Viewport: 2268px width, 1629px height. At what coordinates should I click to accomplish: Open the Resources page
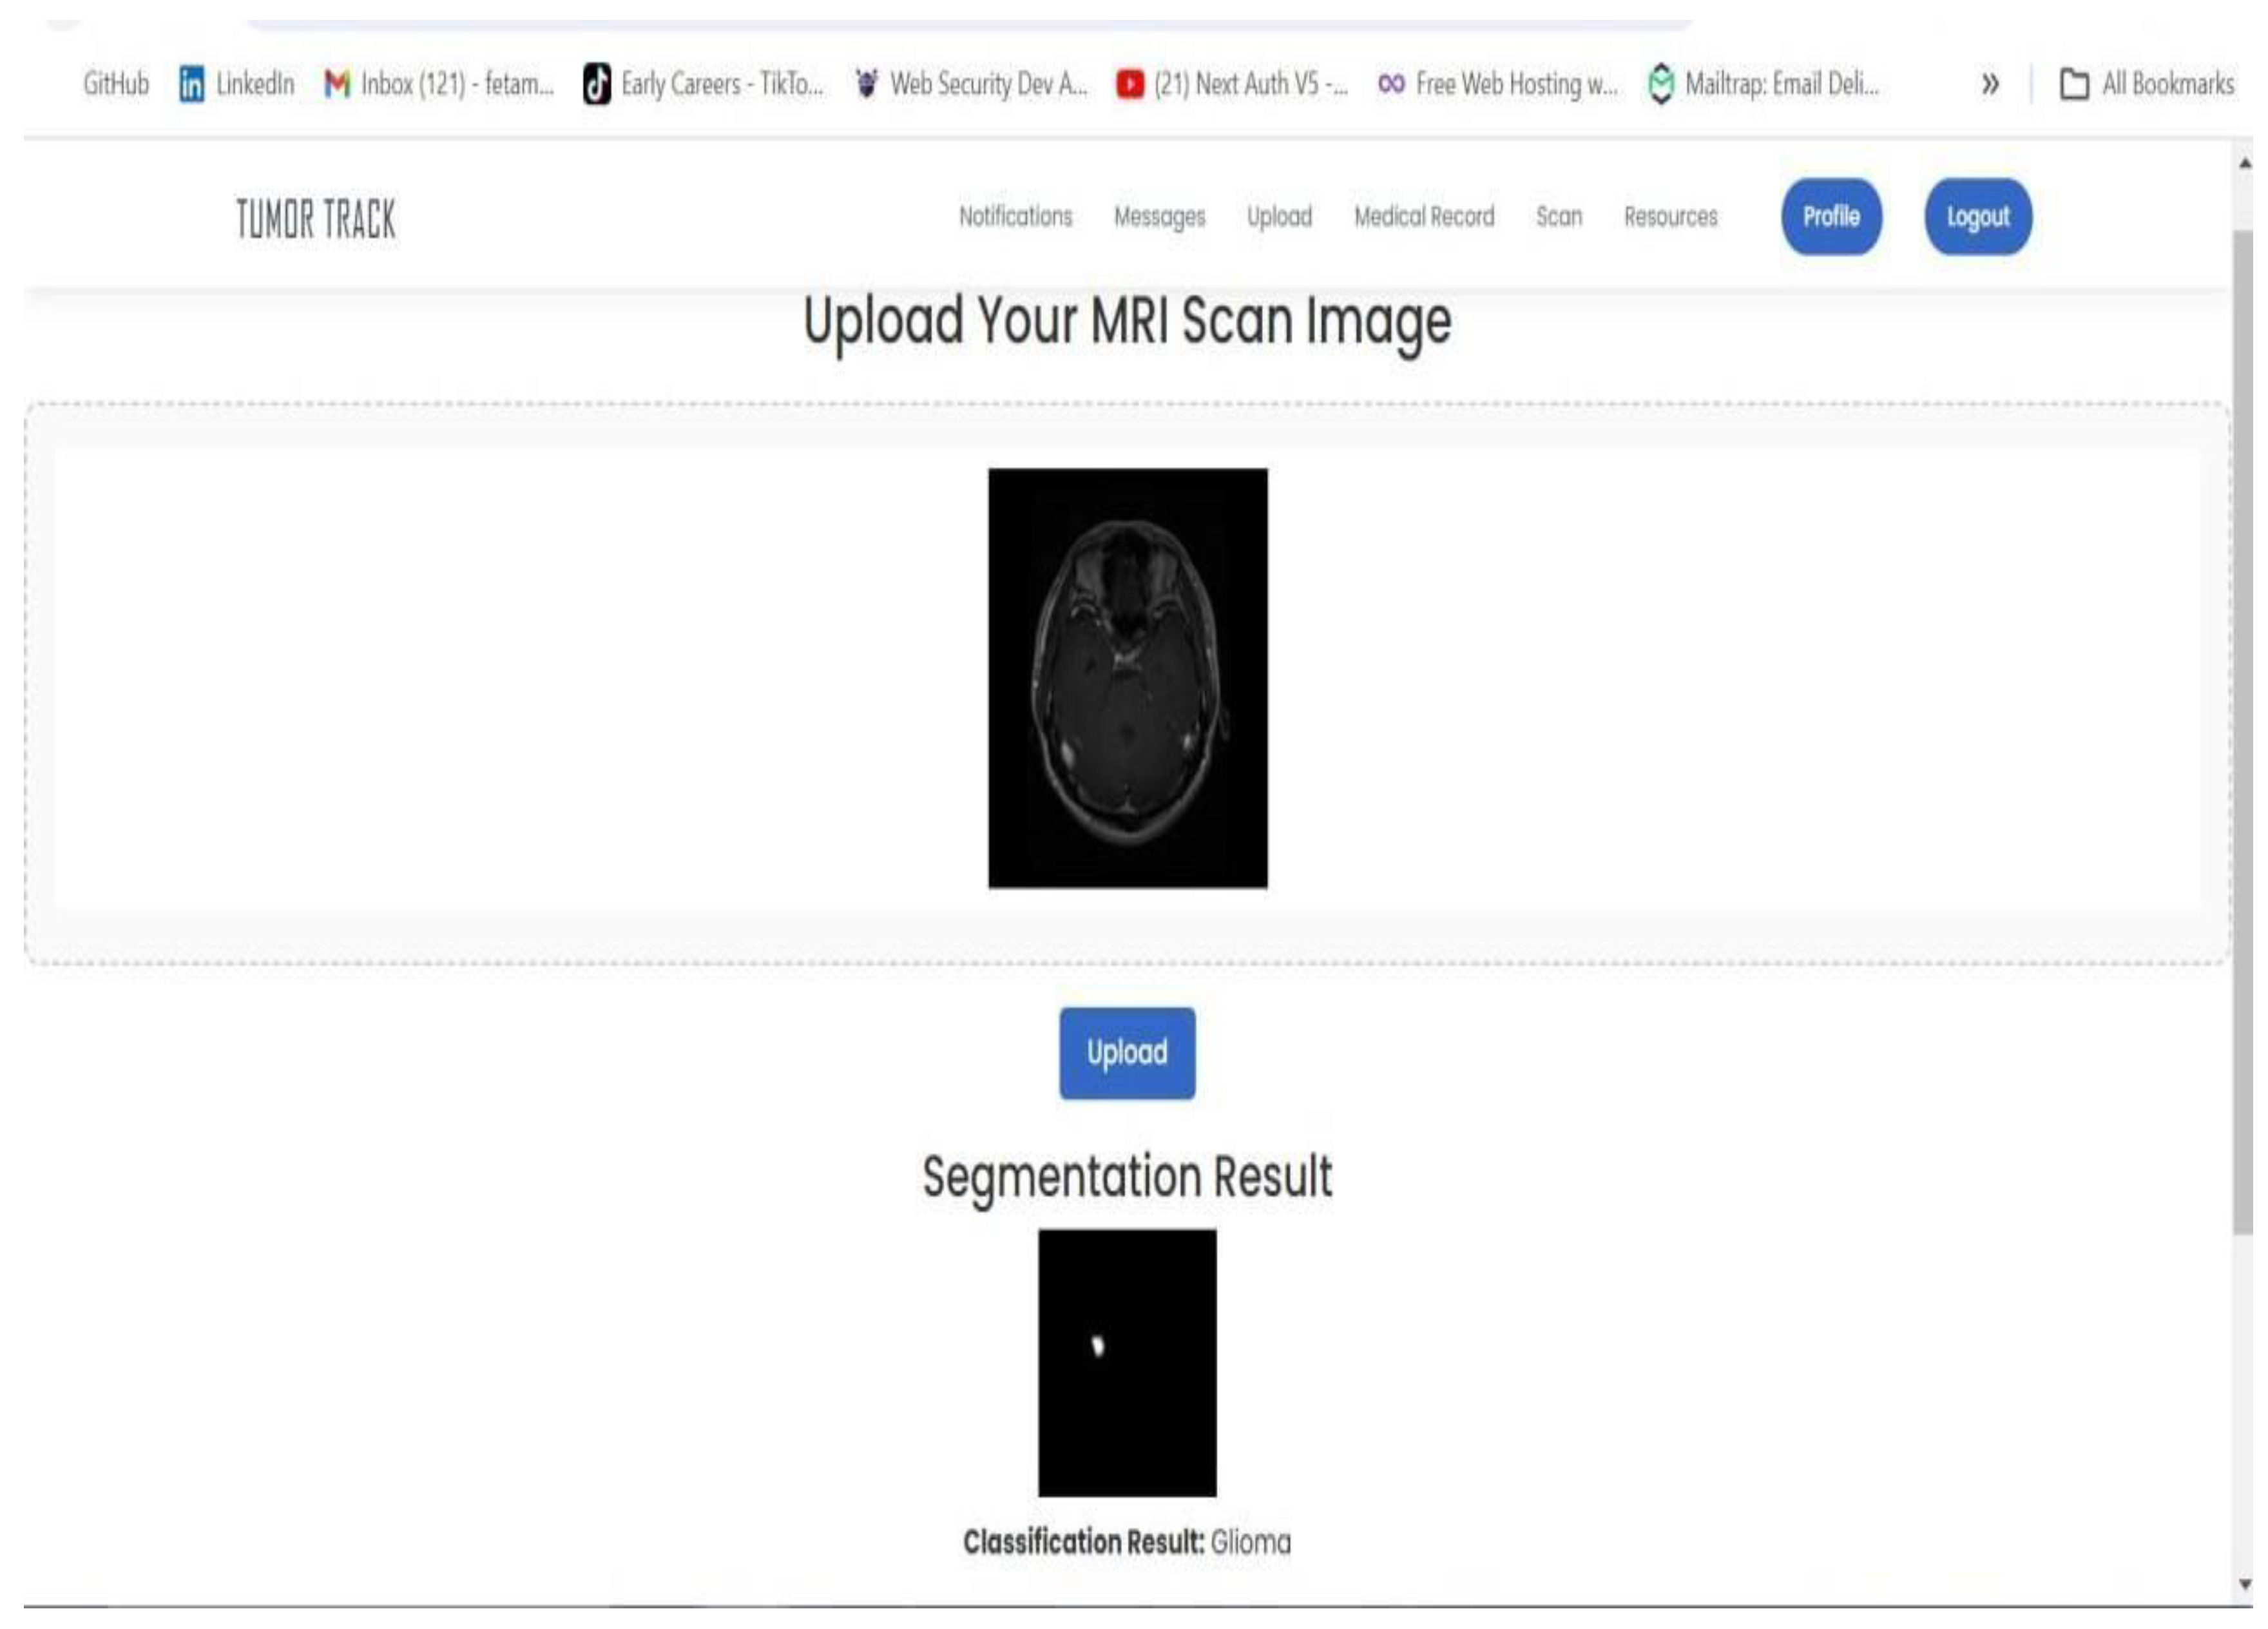pyautogui.click(x=1671, y=216)
